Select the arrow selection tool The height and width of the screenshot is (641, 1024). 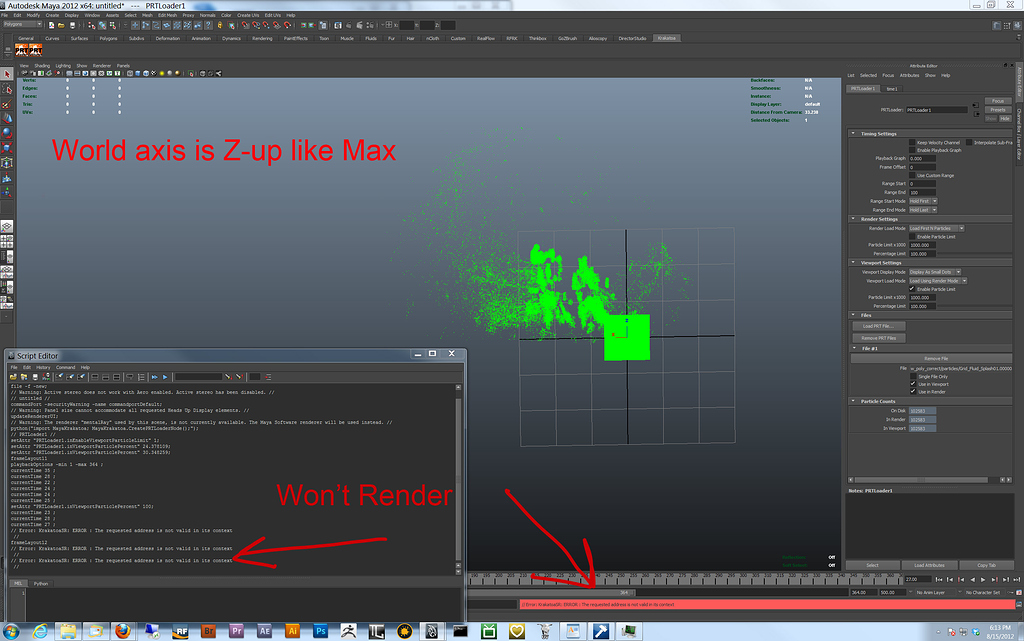(x=7, y=73)
